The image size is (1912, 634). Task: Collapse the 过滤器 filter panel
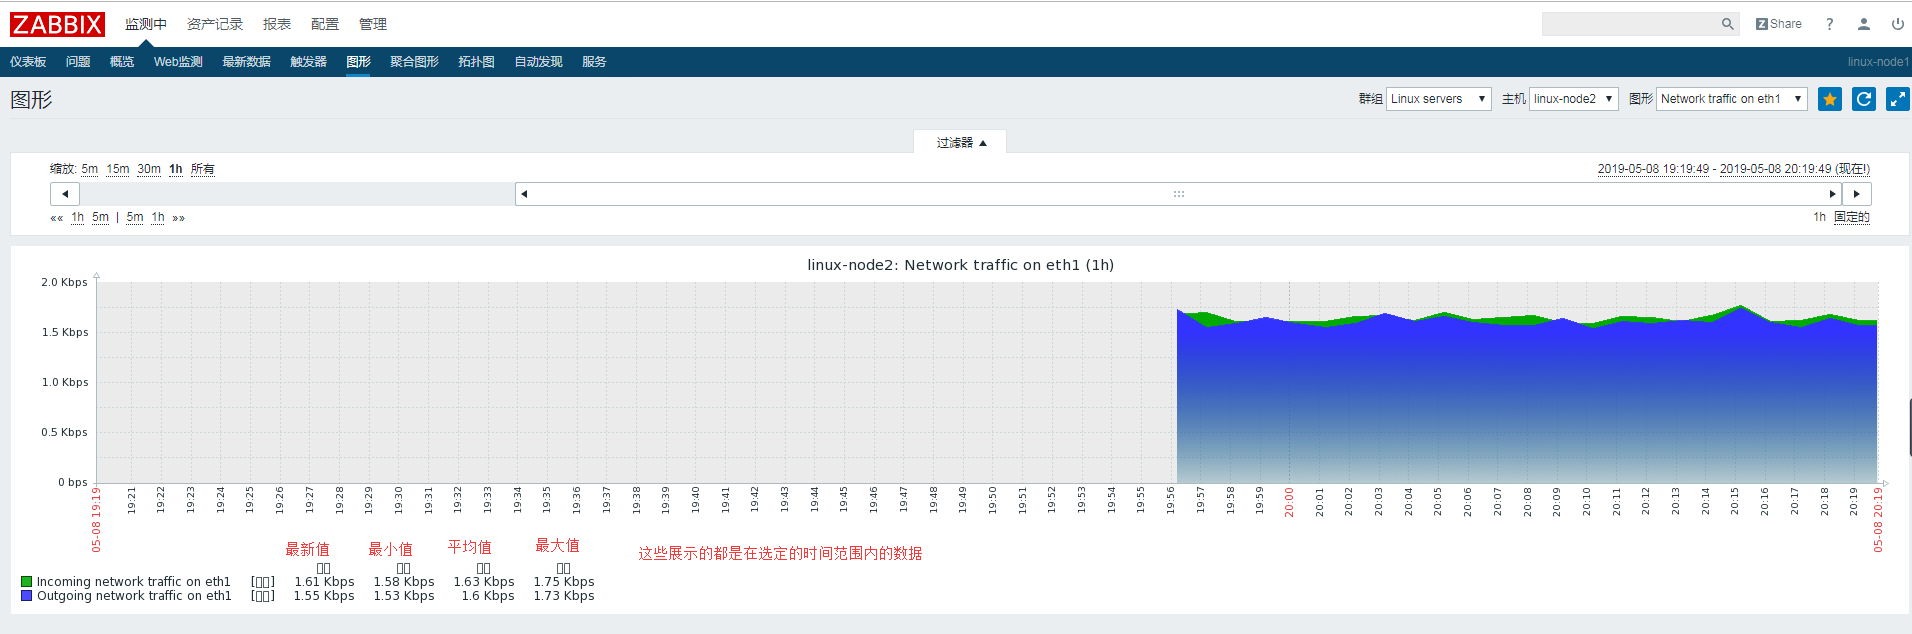(x=960, y=142)
